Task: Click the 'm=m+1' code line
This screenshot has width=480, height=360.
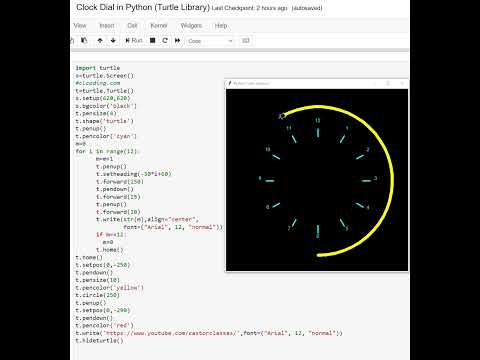Action: click(x=104, y=159)
